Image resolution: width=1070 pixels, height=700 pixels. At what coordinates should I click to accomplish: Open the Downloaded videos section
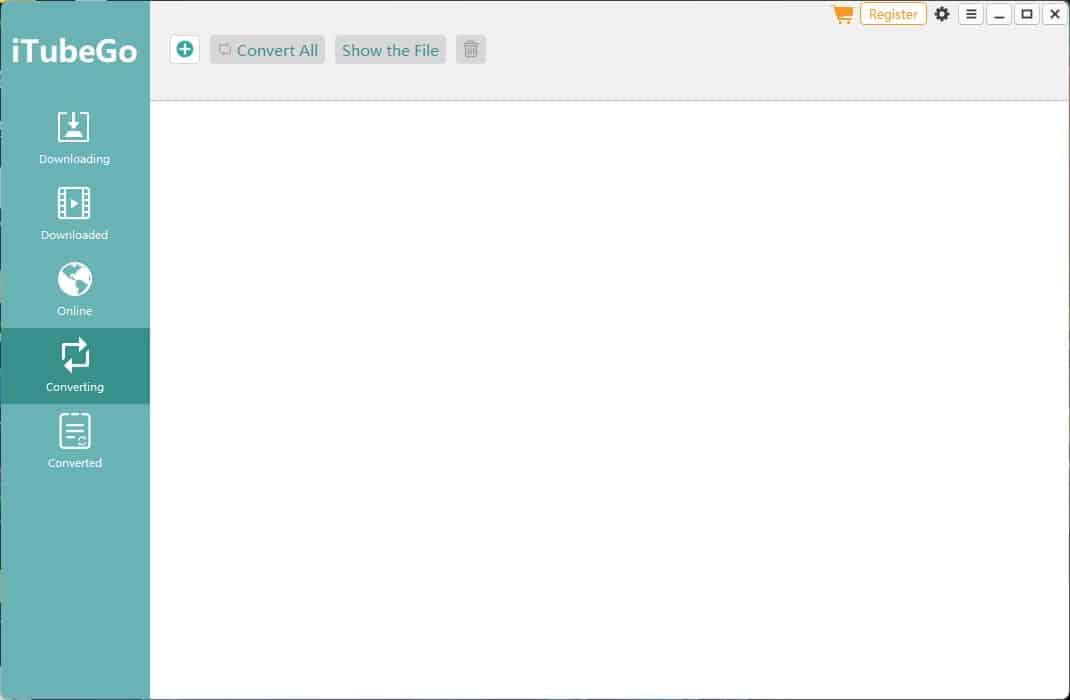[x=74, y=214]
